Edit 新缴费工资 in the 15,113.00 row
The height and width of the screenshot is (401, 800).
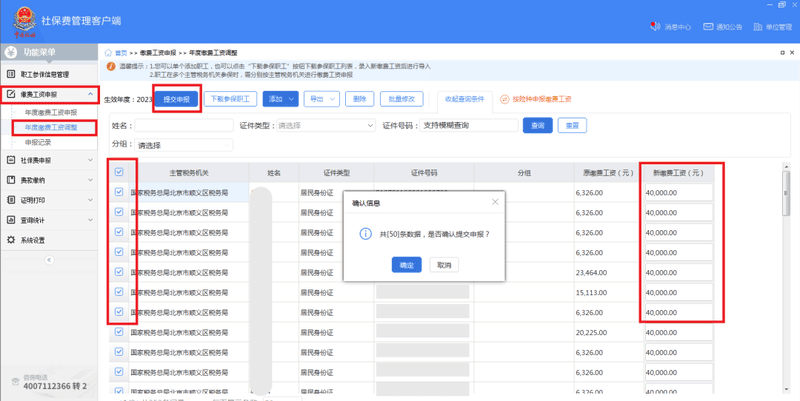coord(679,292)
